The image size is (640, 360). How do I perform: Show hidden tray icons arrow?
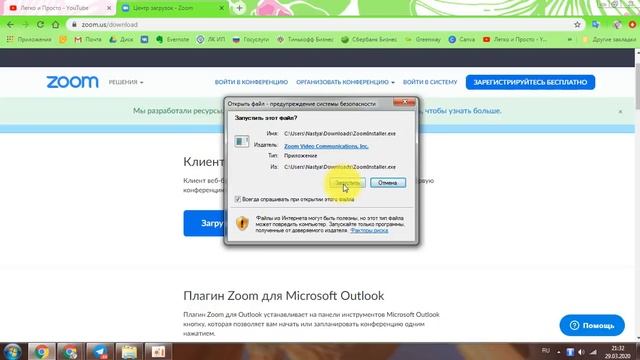(x=558, y=352)
